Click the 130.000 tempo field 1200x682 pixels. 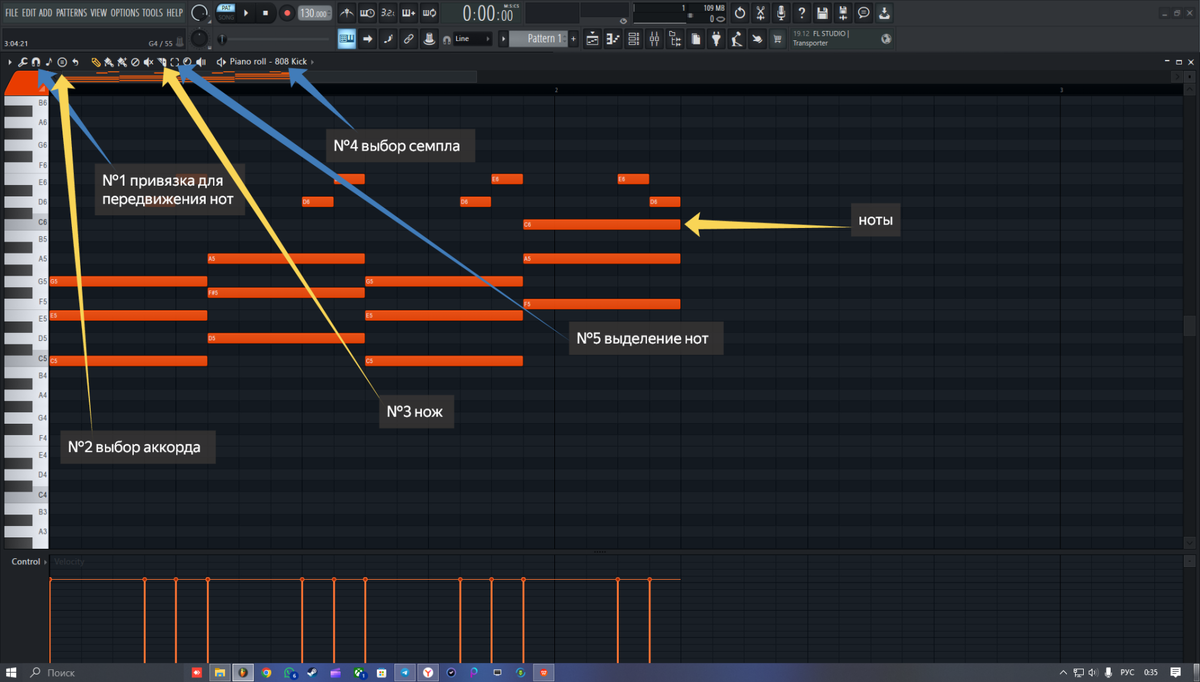click(x=315, y=13)
